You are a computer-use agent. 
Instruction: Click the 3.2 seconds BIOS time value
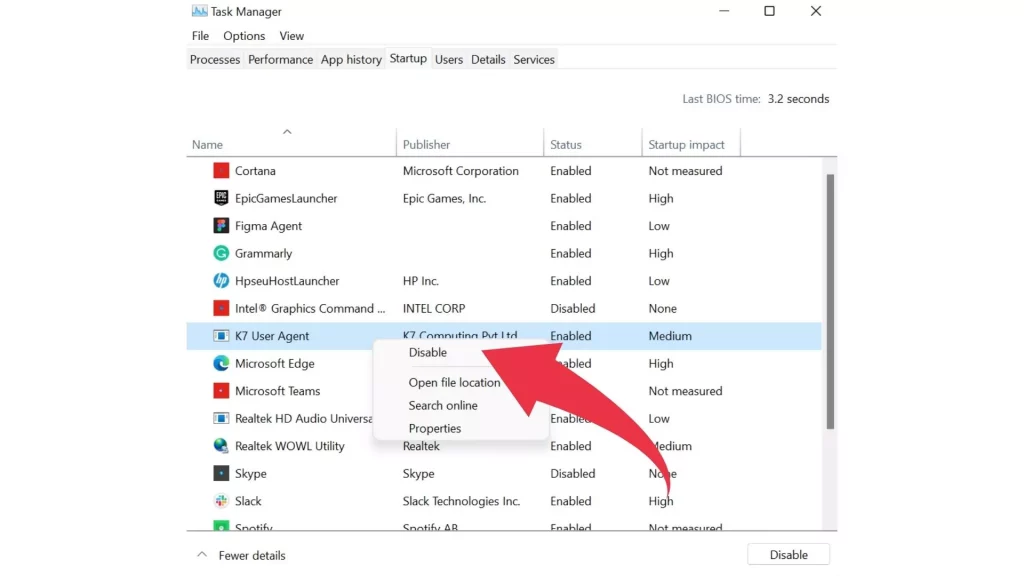click(x=798, y=99)
